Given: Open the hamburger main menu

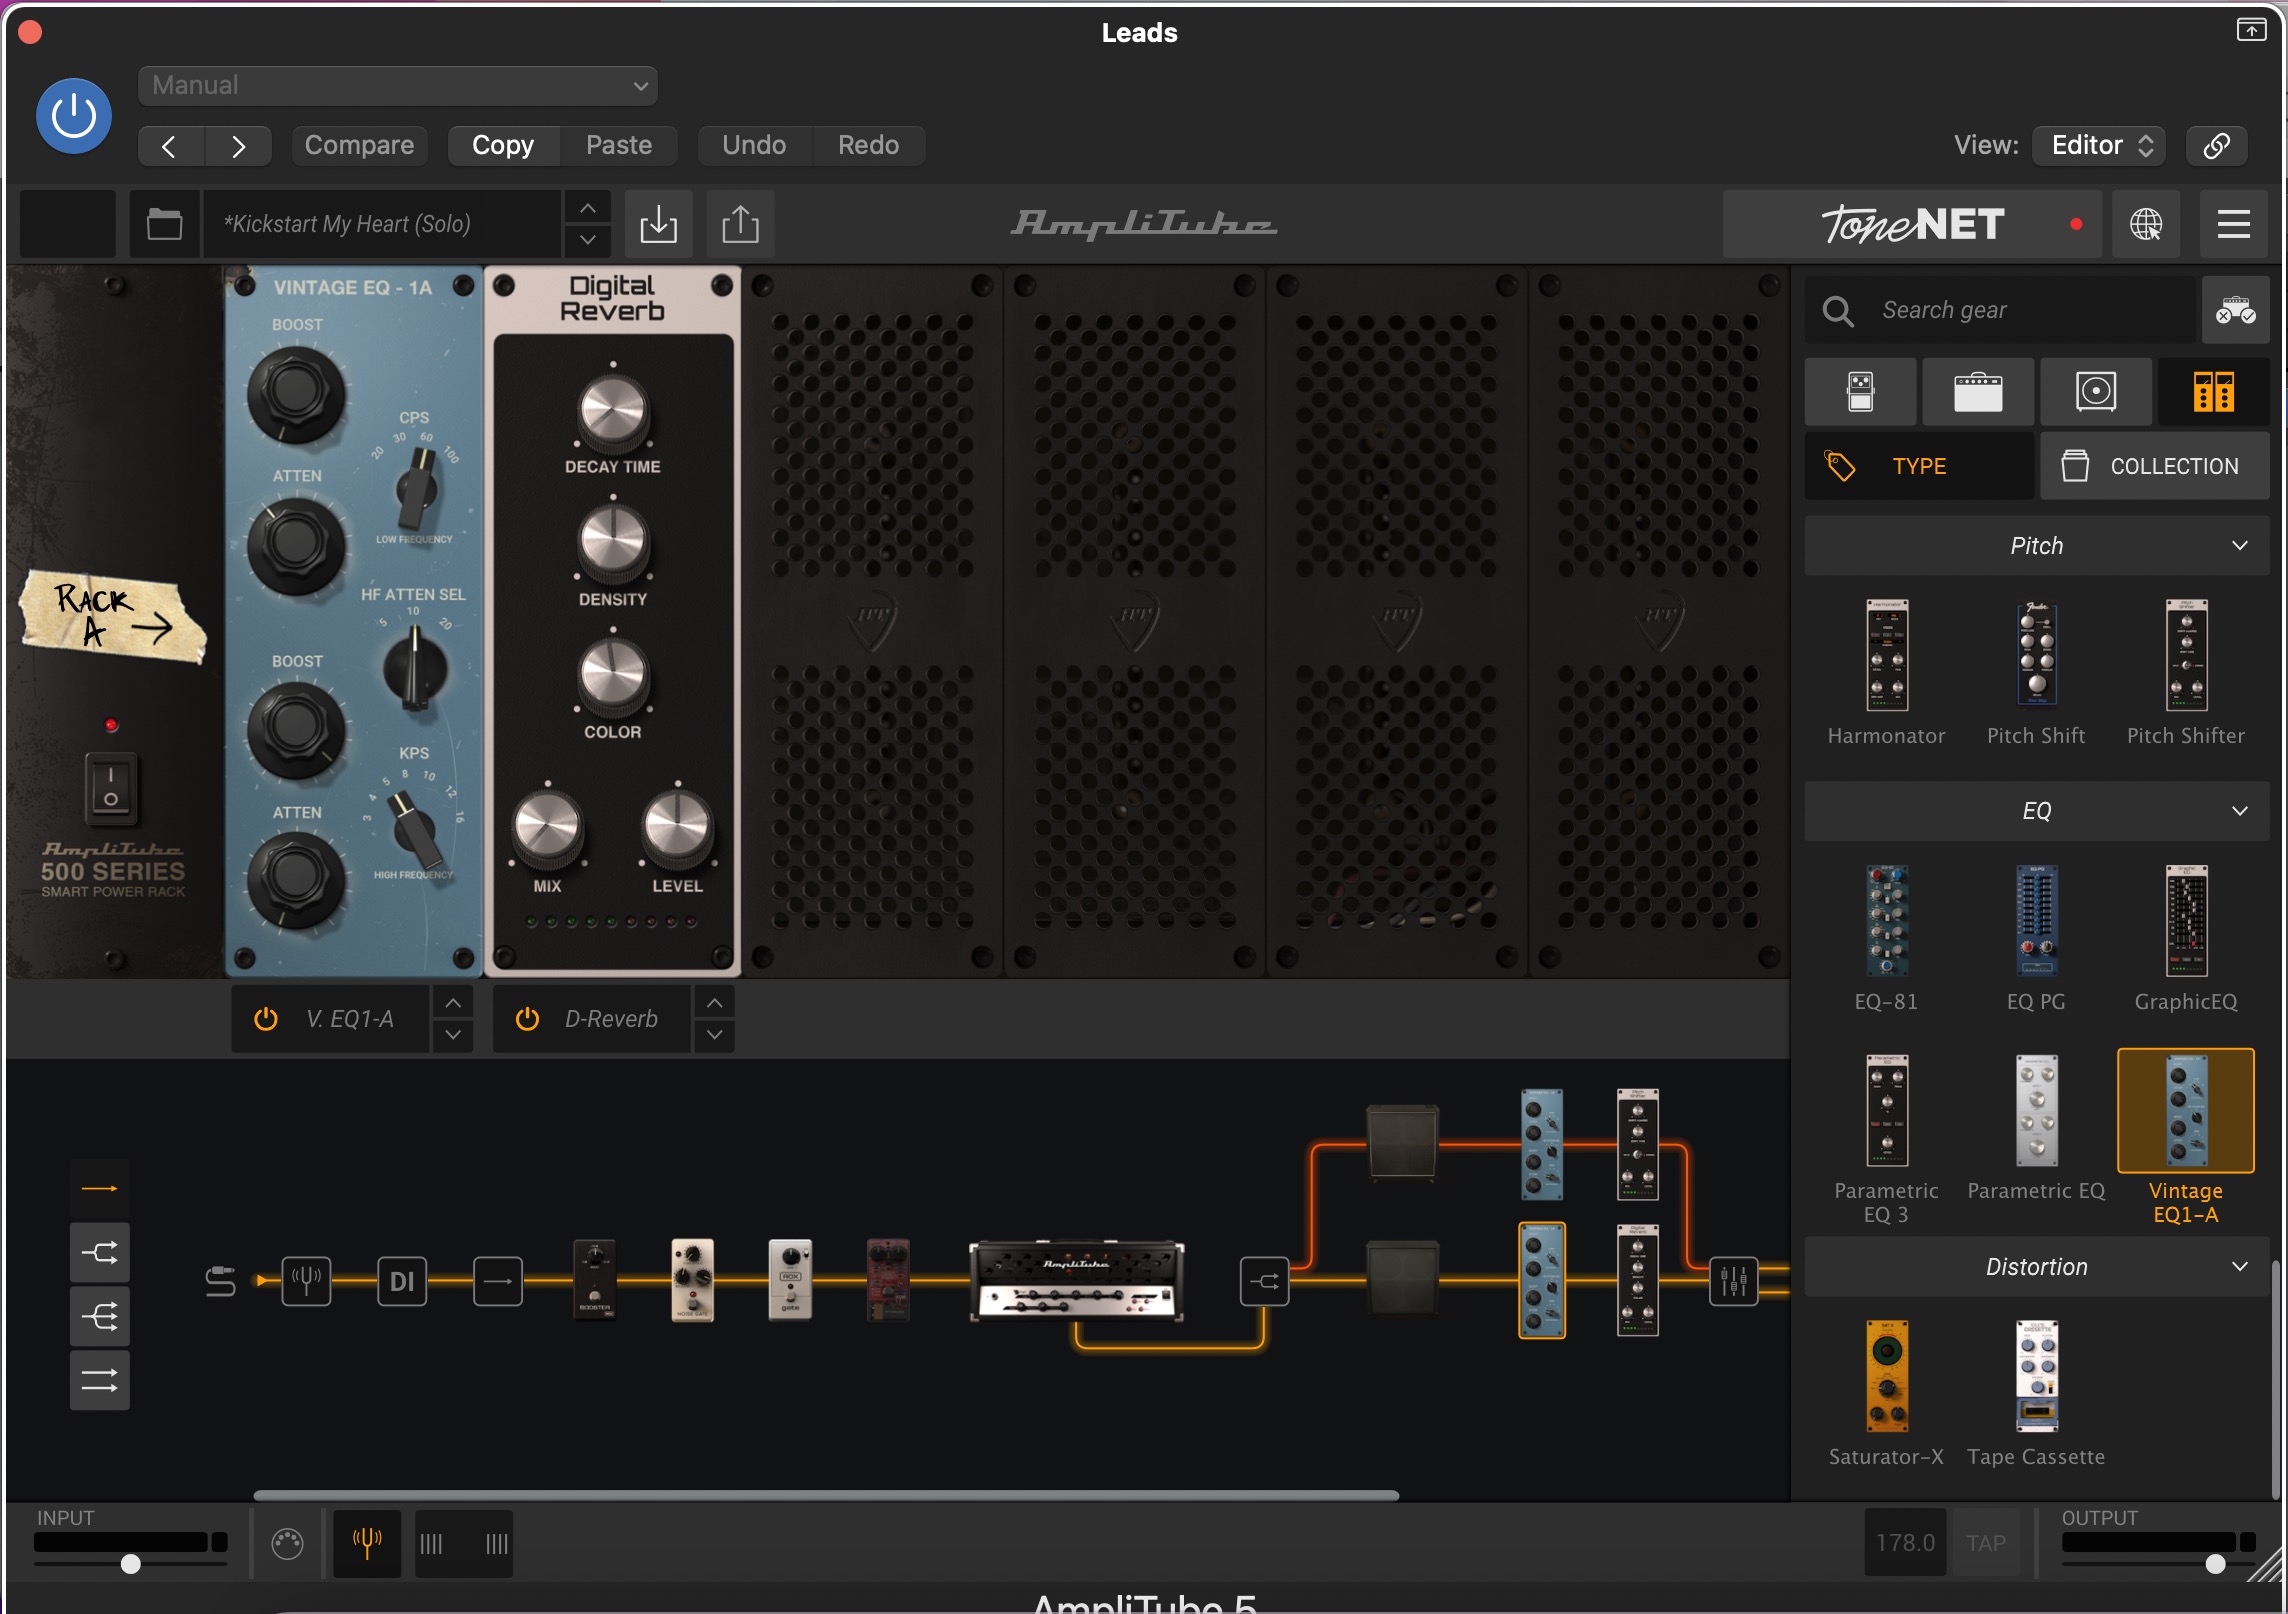Looking at the screenshot, I should coord(2233,224).
